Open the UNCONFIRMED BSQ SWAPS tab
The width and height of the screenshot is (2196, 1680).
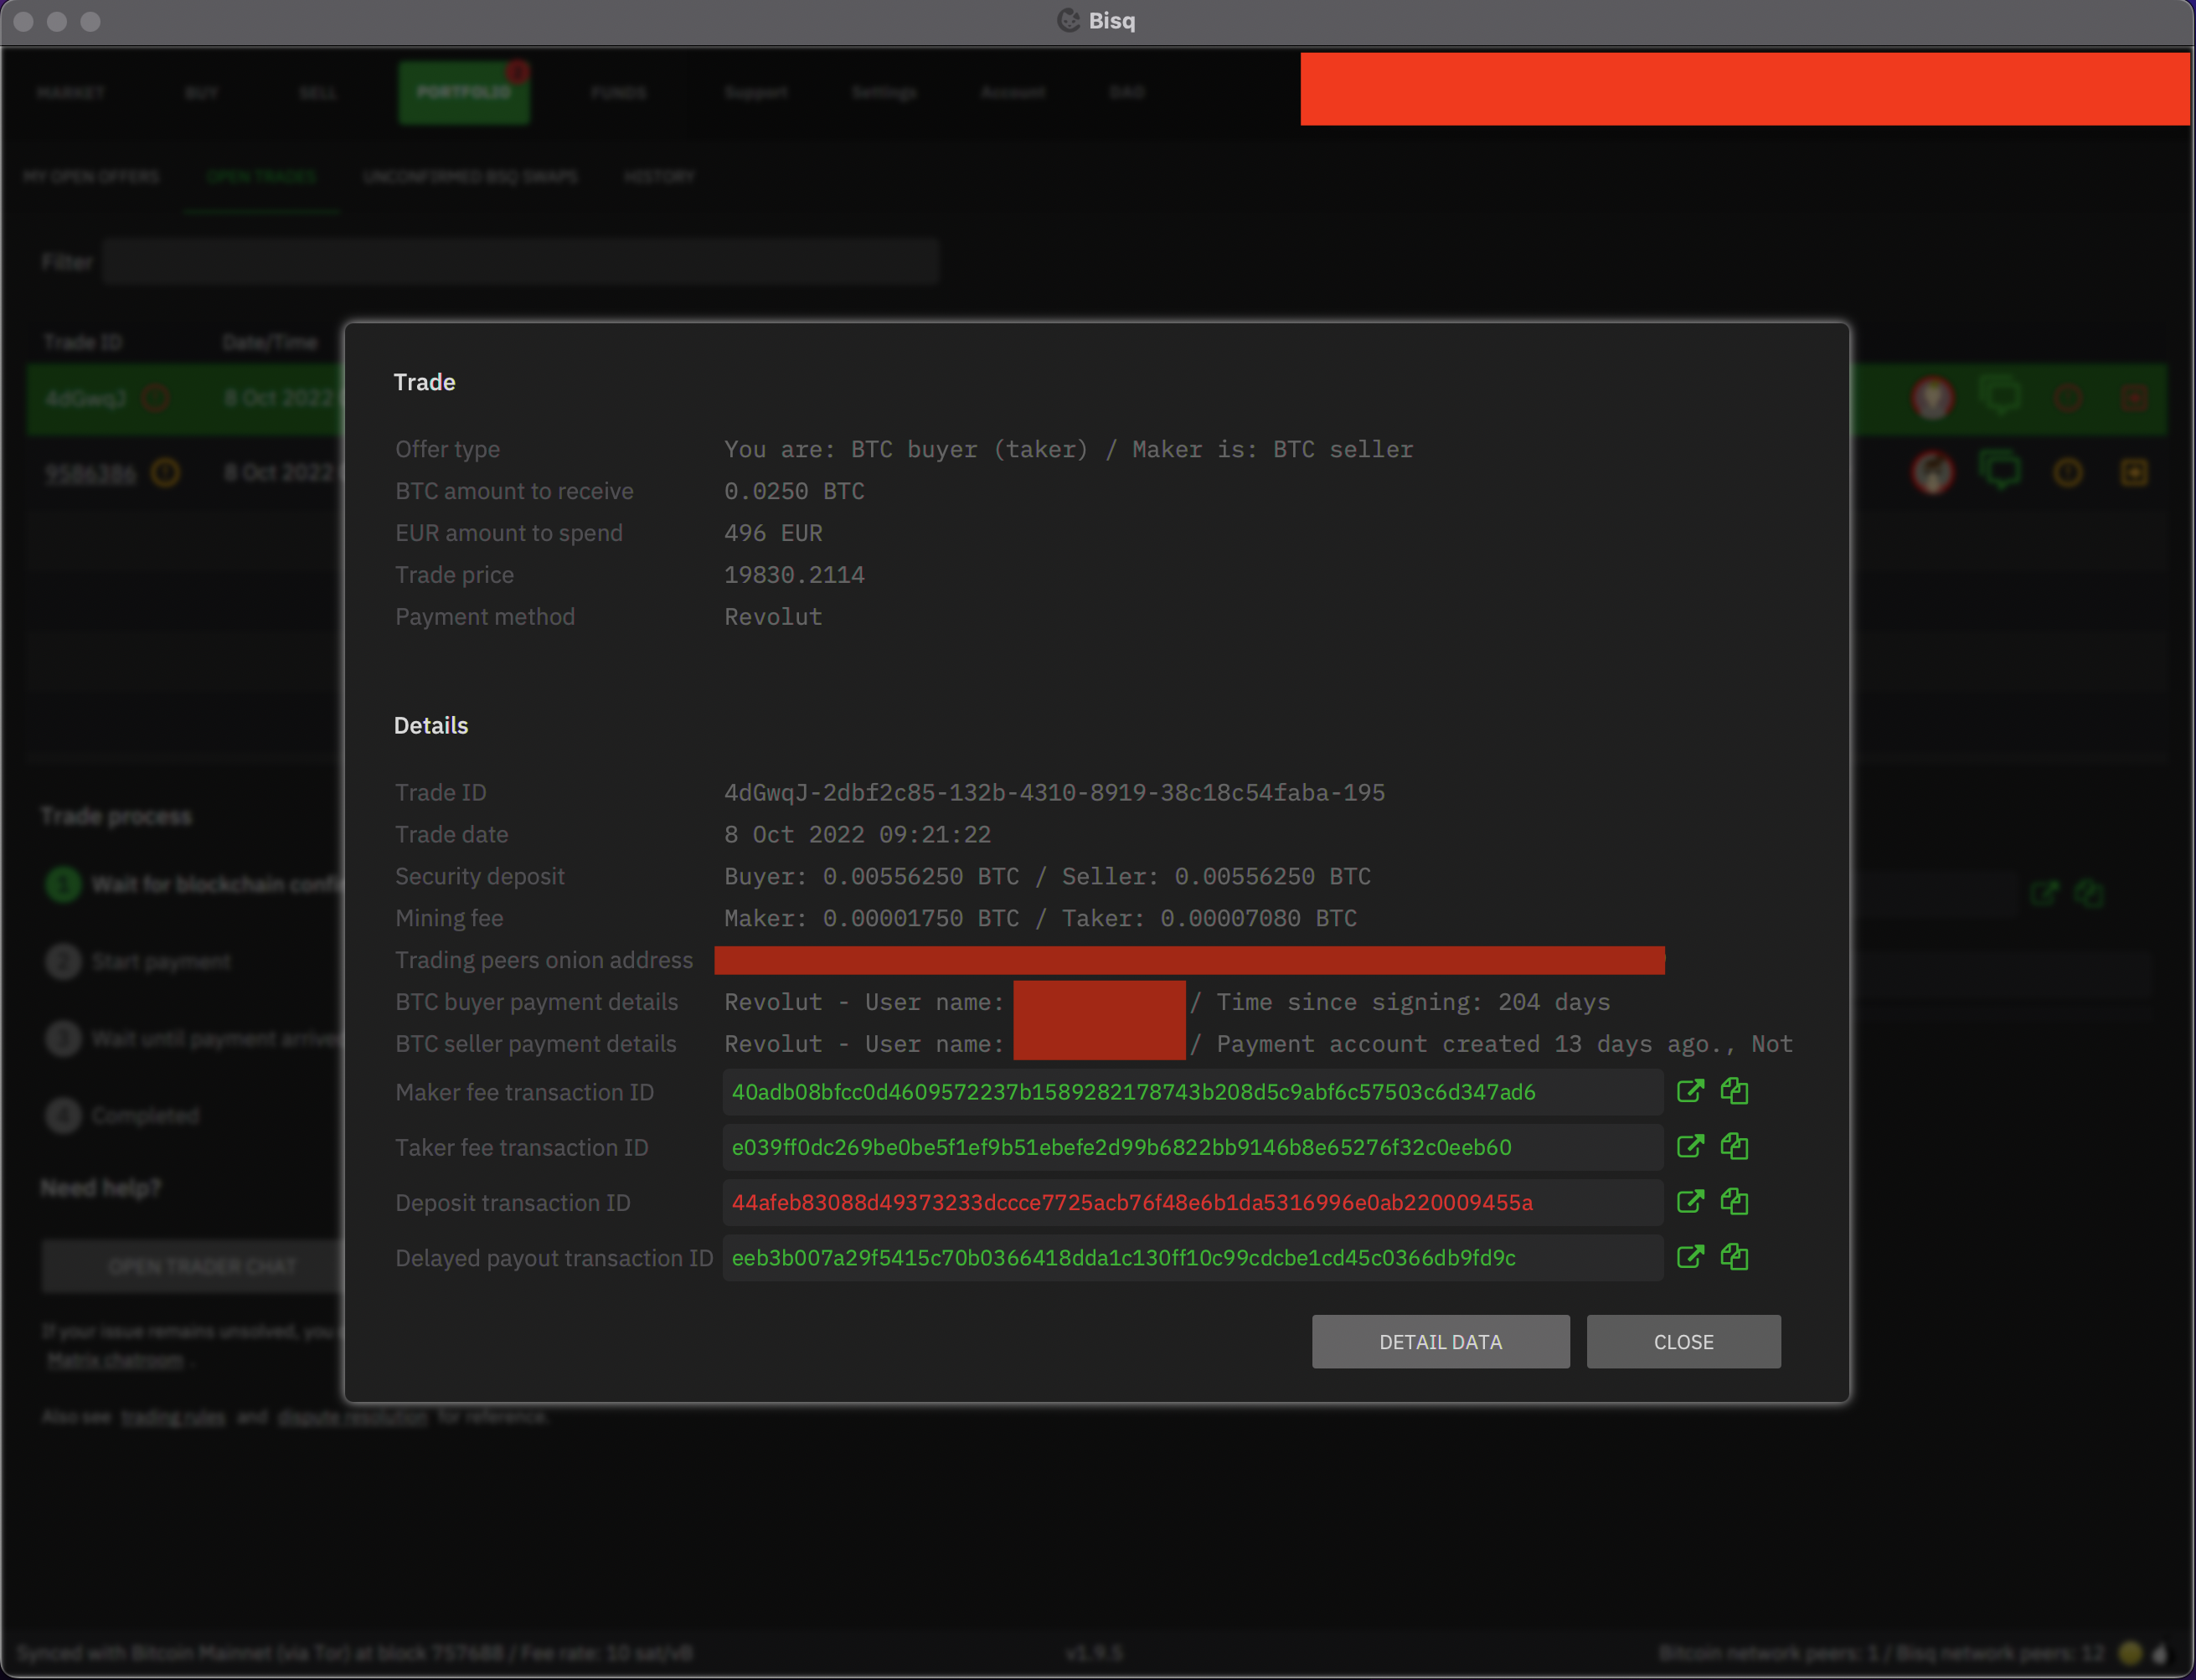coord(470,177)
